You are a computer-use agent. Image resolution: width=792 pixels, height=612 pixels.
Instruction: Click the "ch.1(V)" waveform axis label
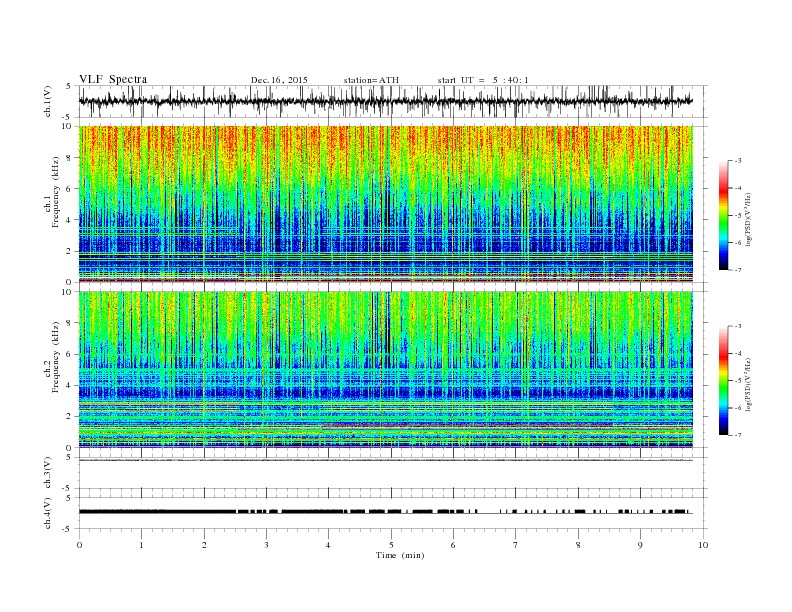coord(48,101)
